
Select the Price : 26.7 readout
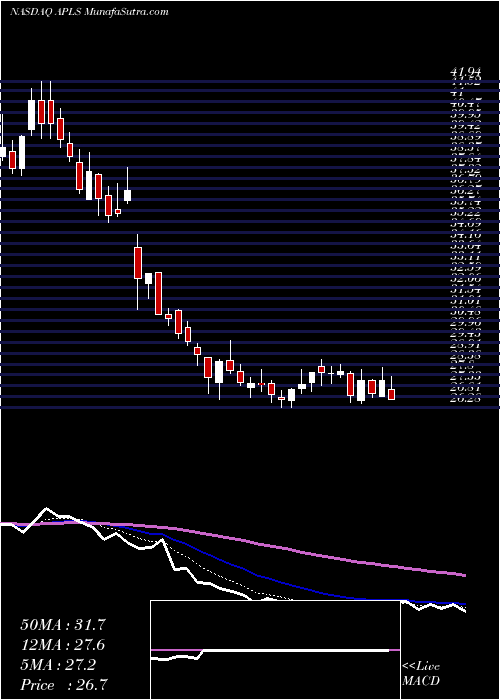point(63,685)
